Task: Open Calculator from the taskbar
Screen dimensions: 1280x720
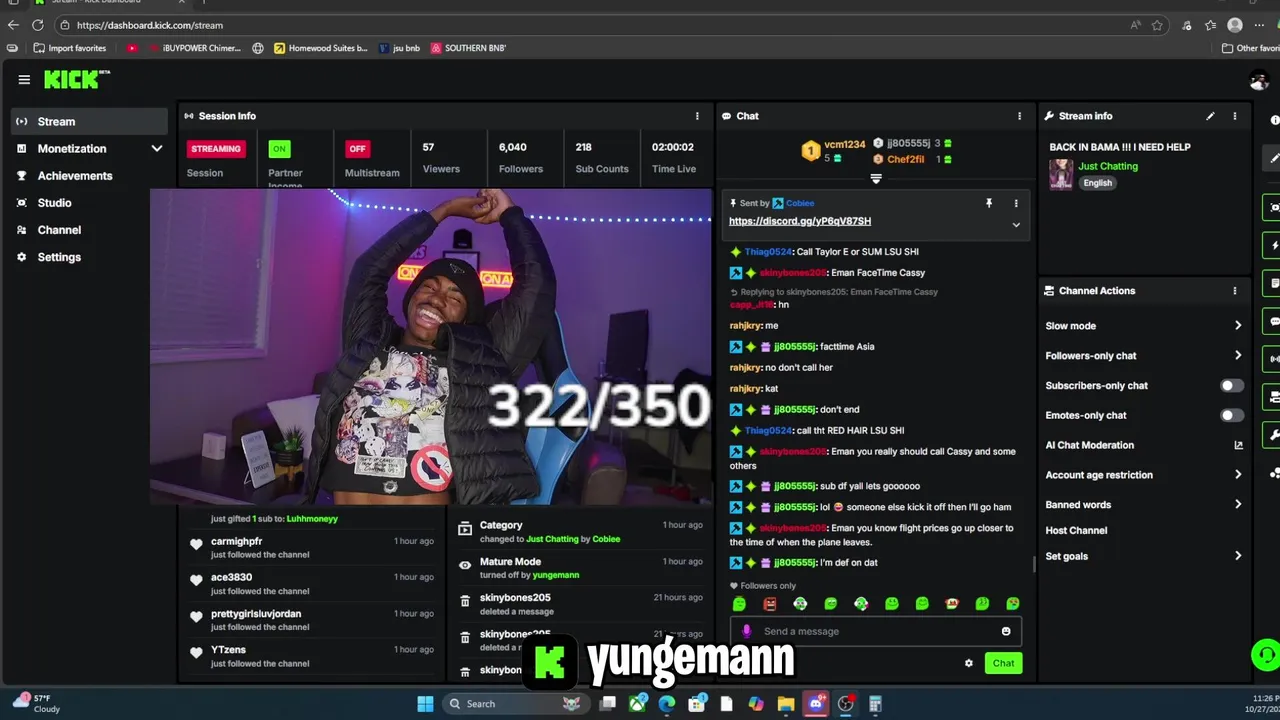Action: pos(875,704)
